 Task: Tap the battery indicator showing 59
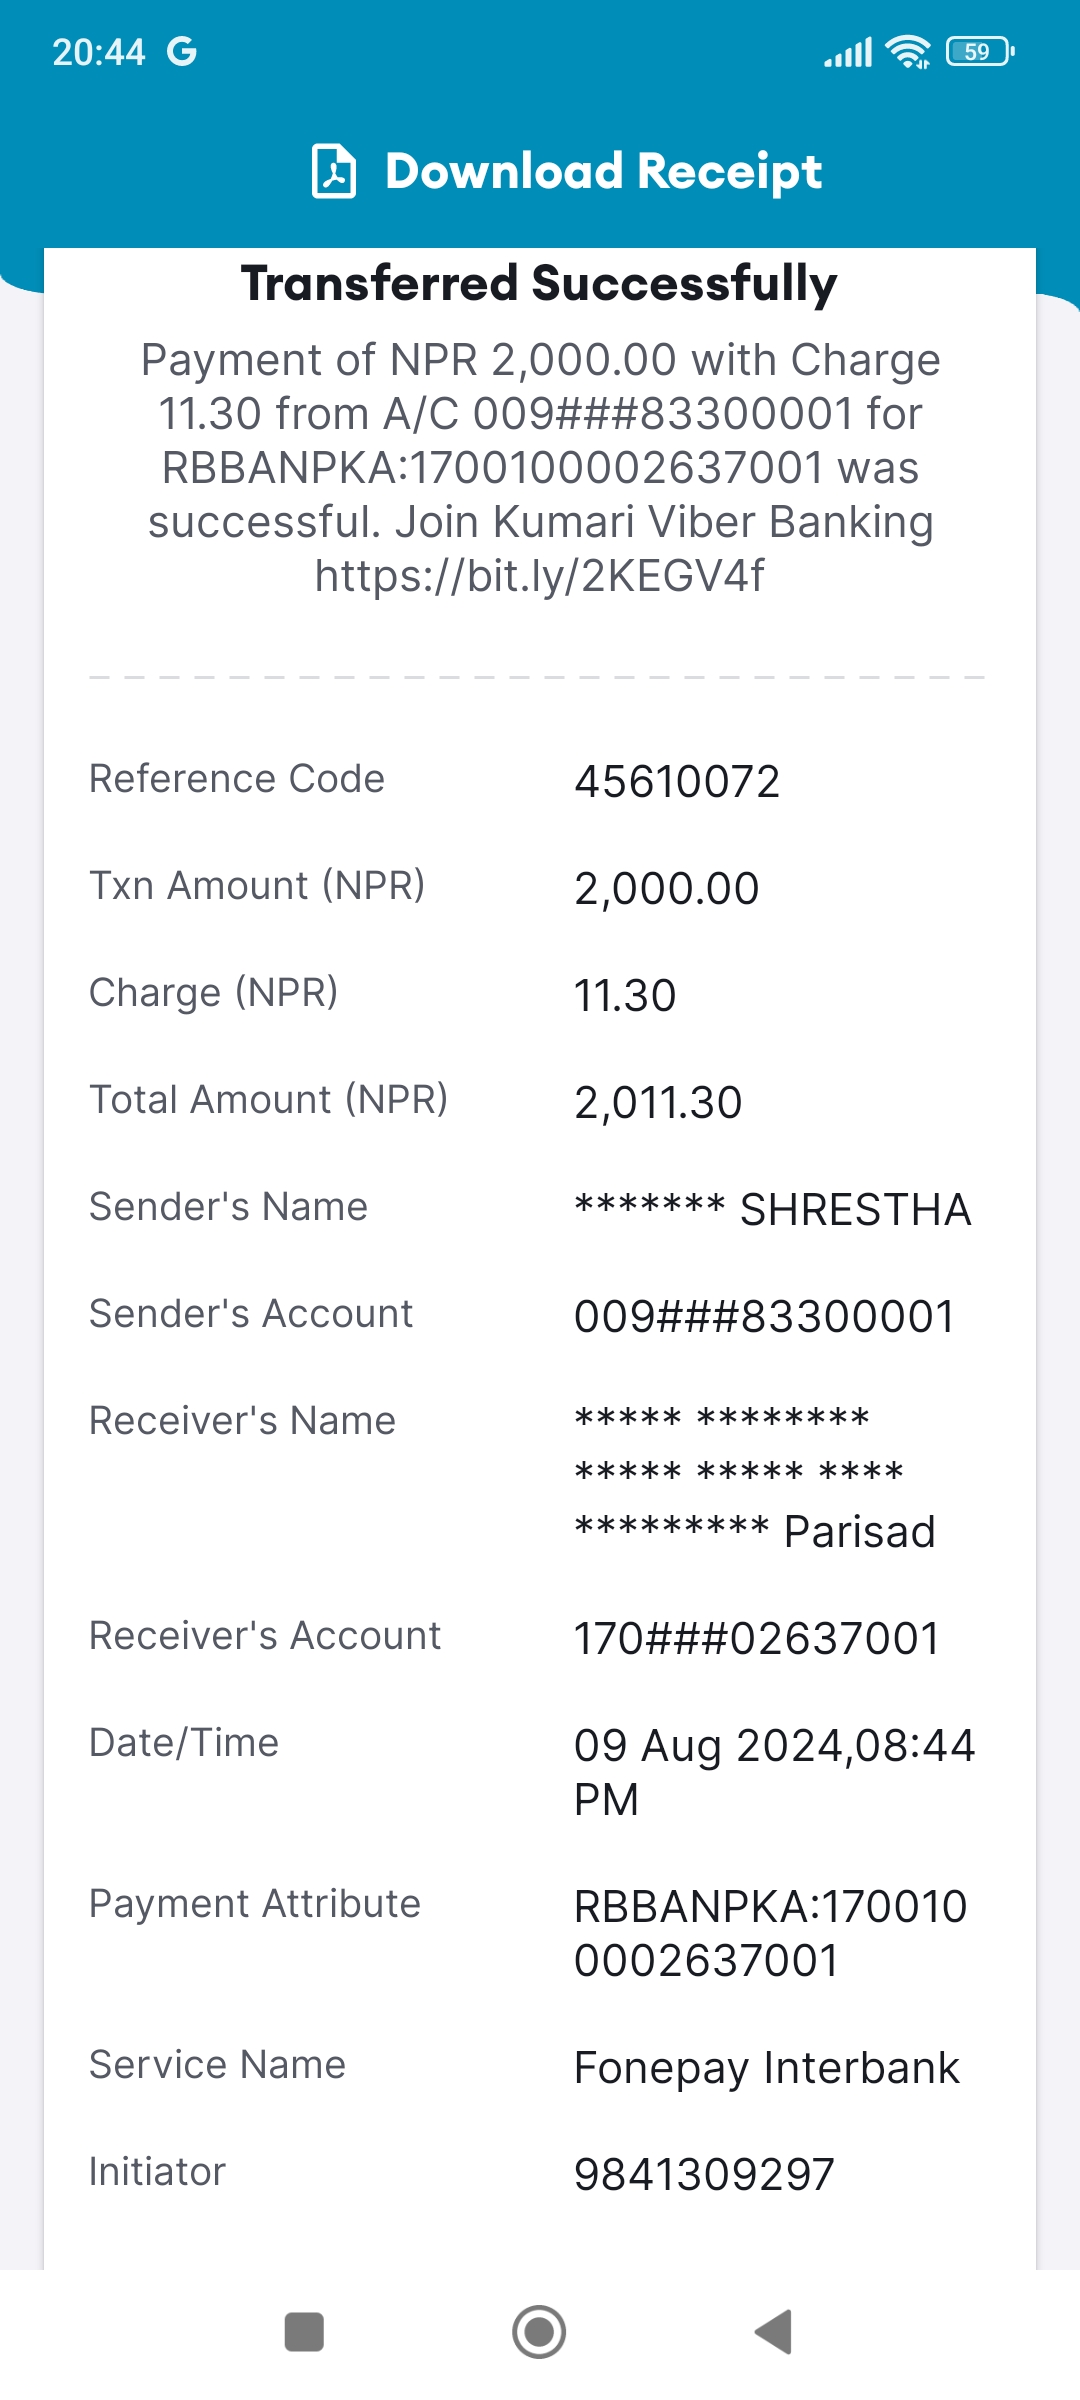coord(980,51)
